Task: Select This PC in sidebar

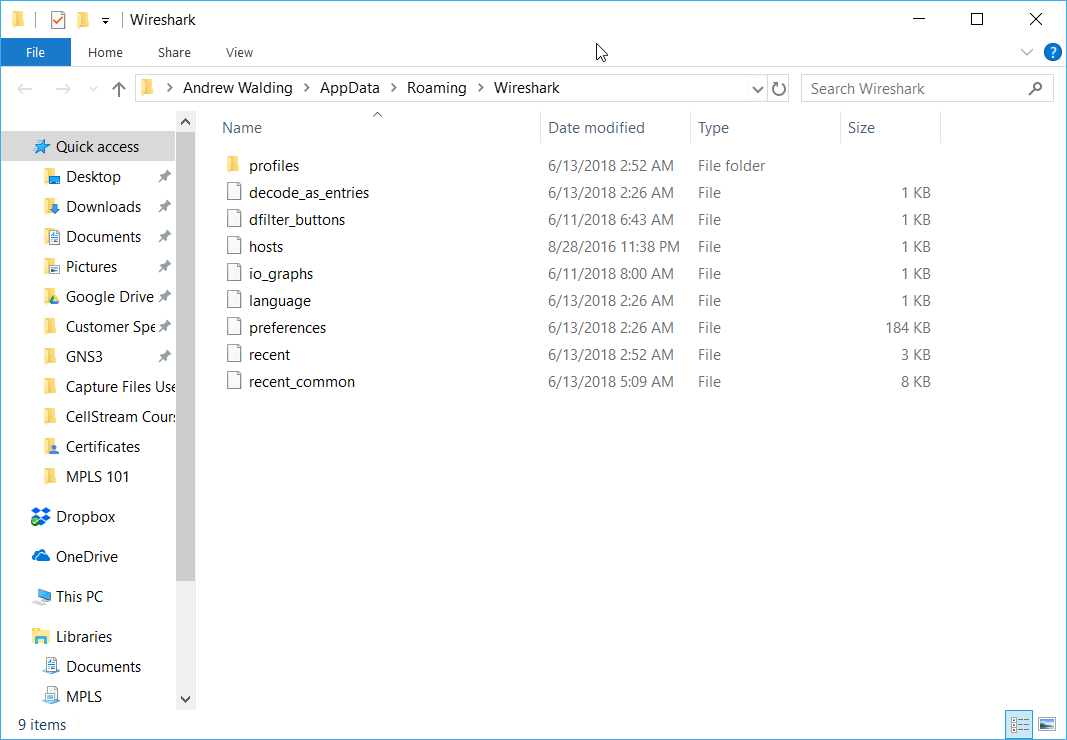Action: click(79, 597)
